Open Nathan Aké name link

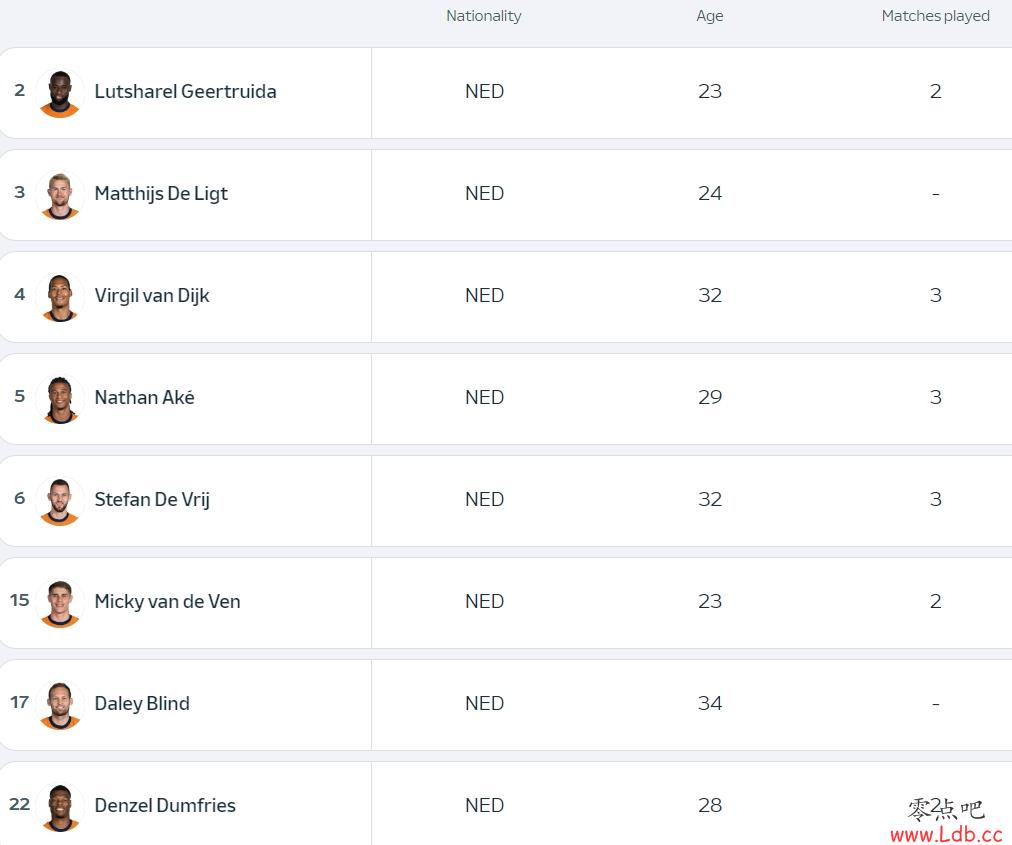pyautogui.click(x=144, y=397)
